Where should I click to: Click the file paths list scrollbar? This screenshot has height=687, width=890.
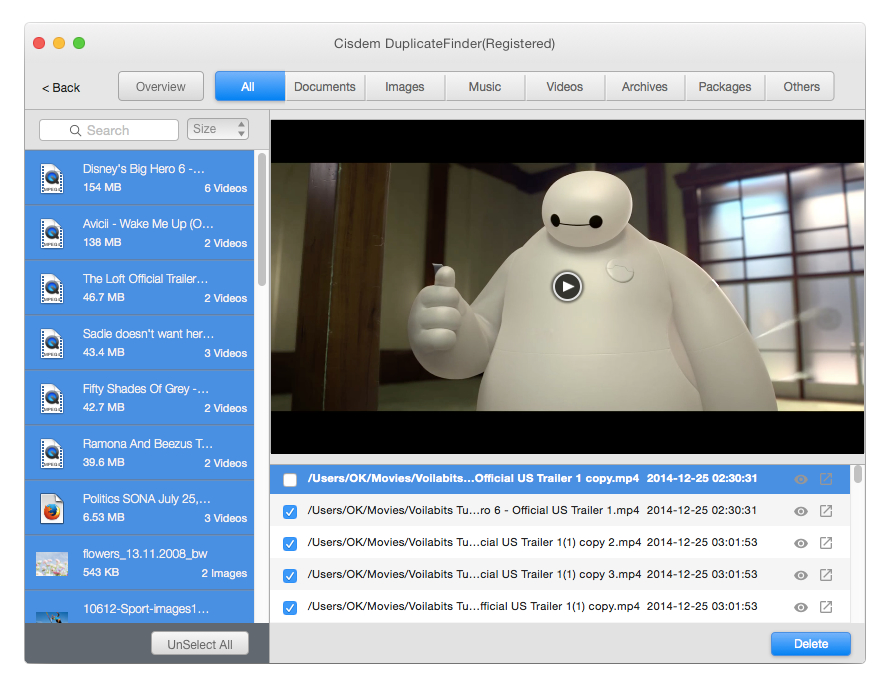(858, 475)
